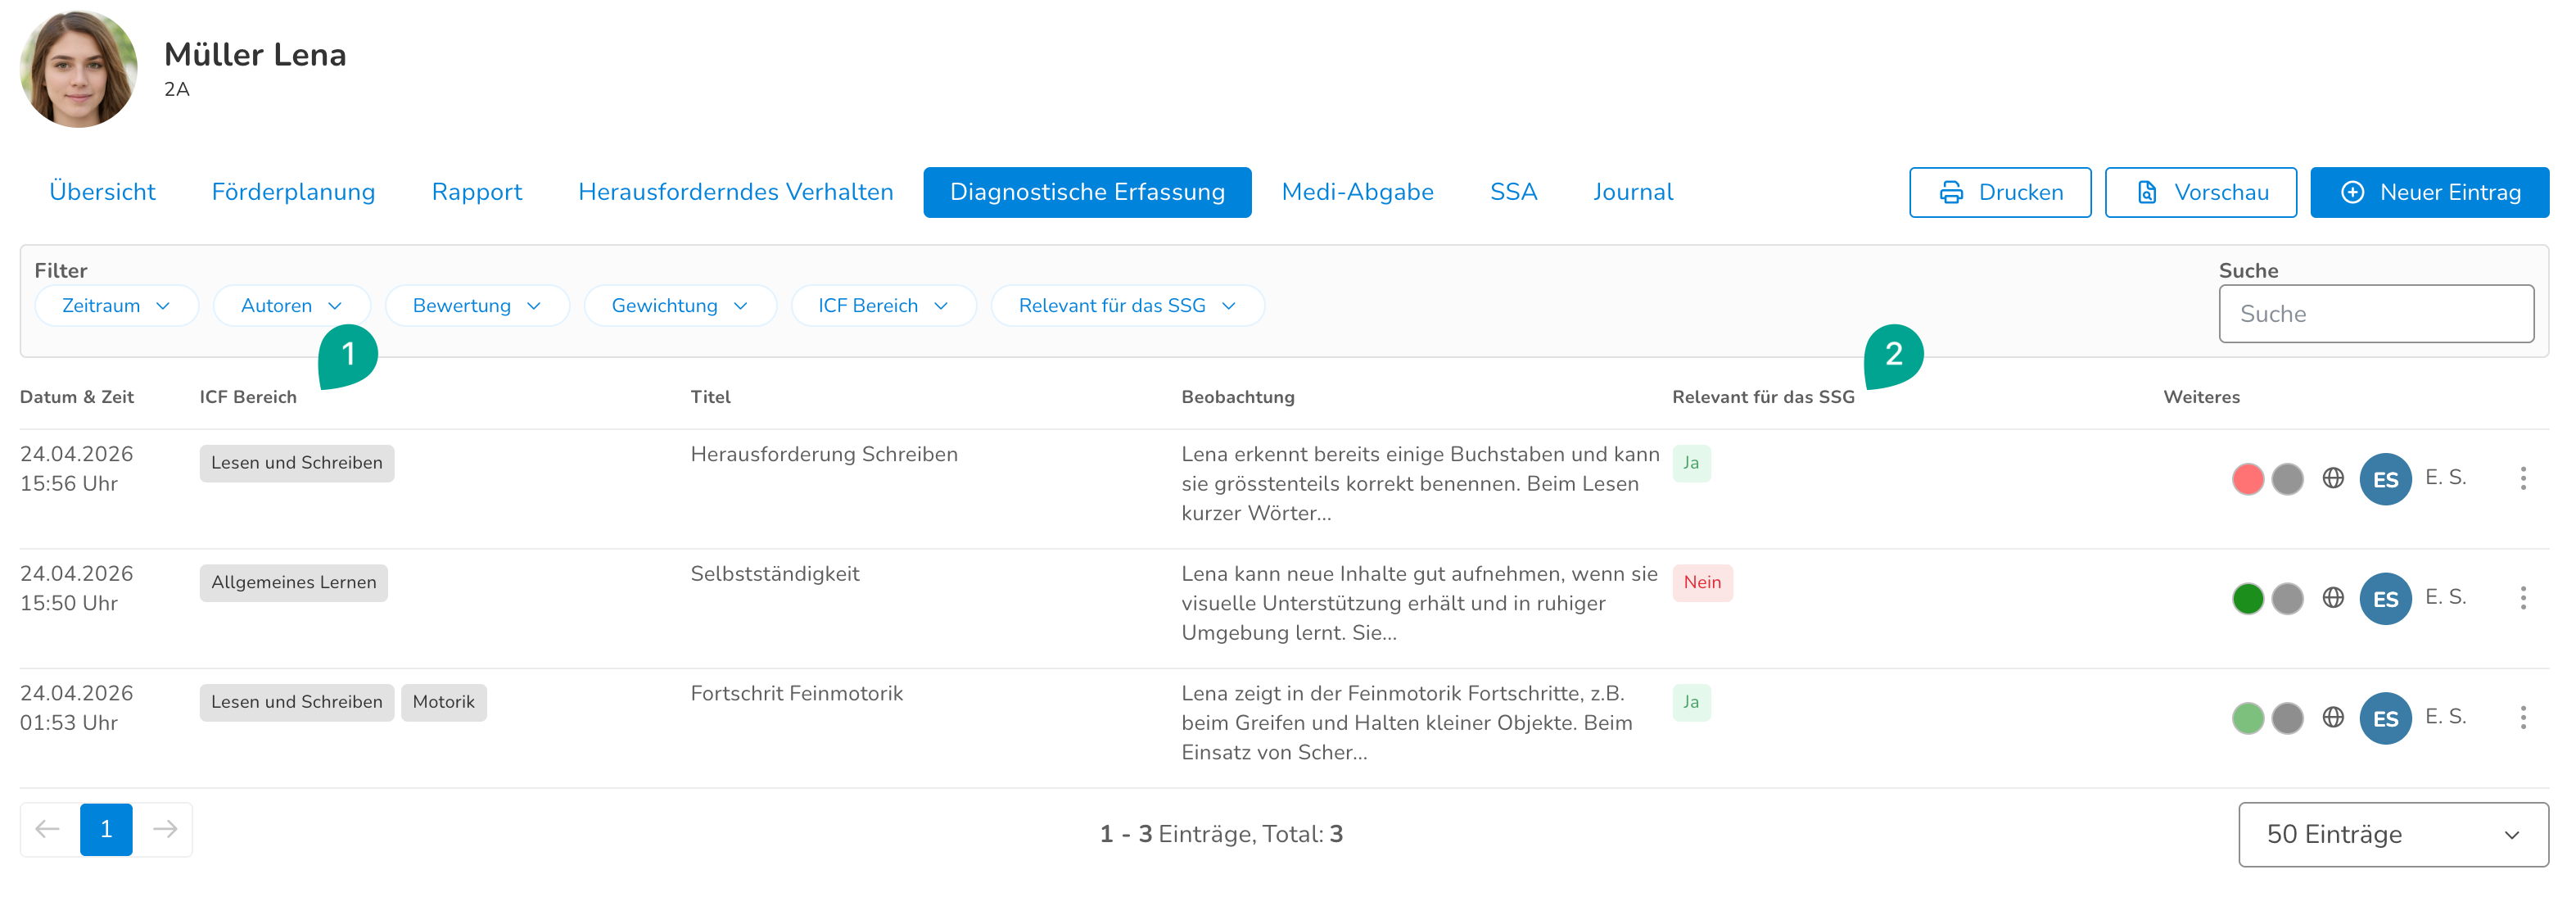
Task: Expand the Relevant für das SSG filter
Action: [1127, 306]
